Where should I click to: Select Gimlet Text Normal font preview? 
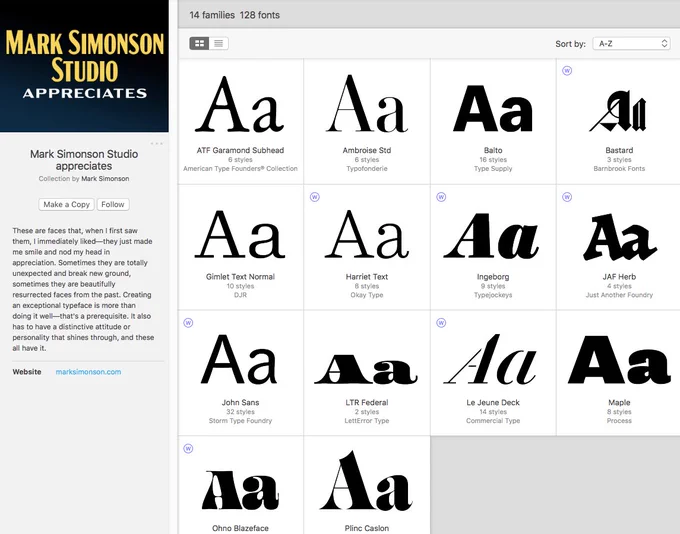pyautogui.click(x=240, y=234)
